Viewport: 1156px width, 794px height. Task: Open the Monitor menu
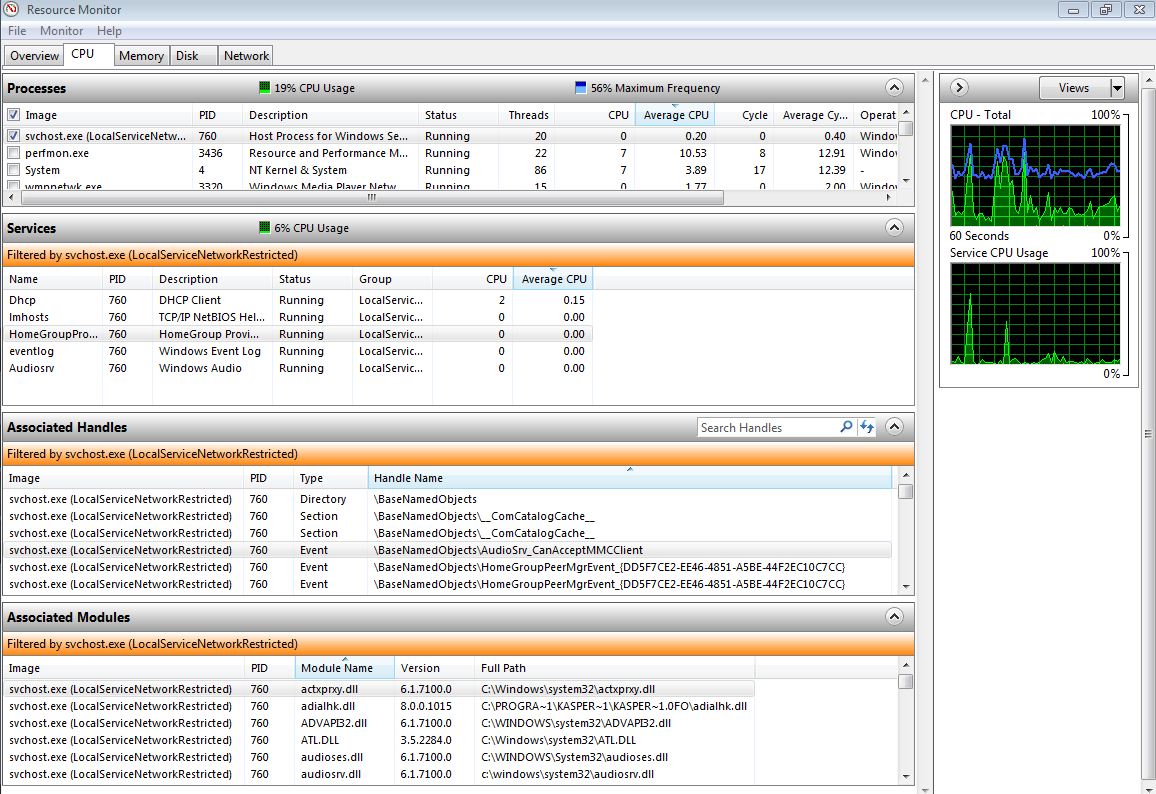click(61, 31)
